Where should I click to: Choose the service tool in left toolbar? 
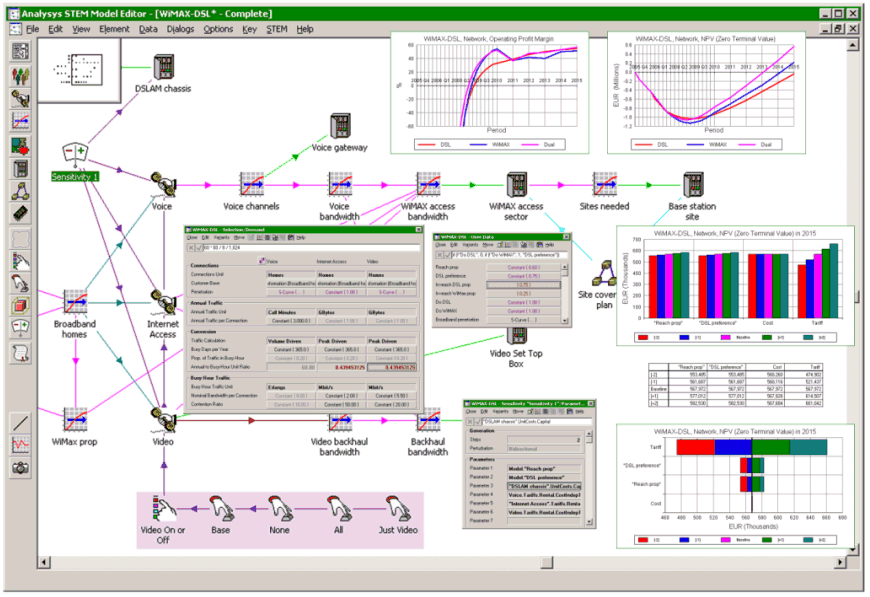tap(21, 99)
